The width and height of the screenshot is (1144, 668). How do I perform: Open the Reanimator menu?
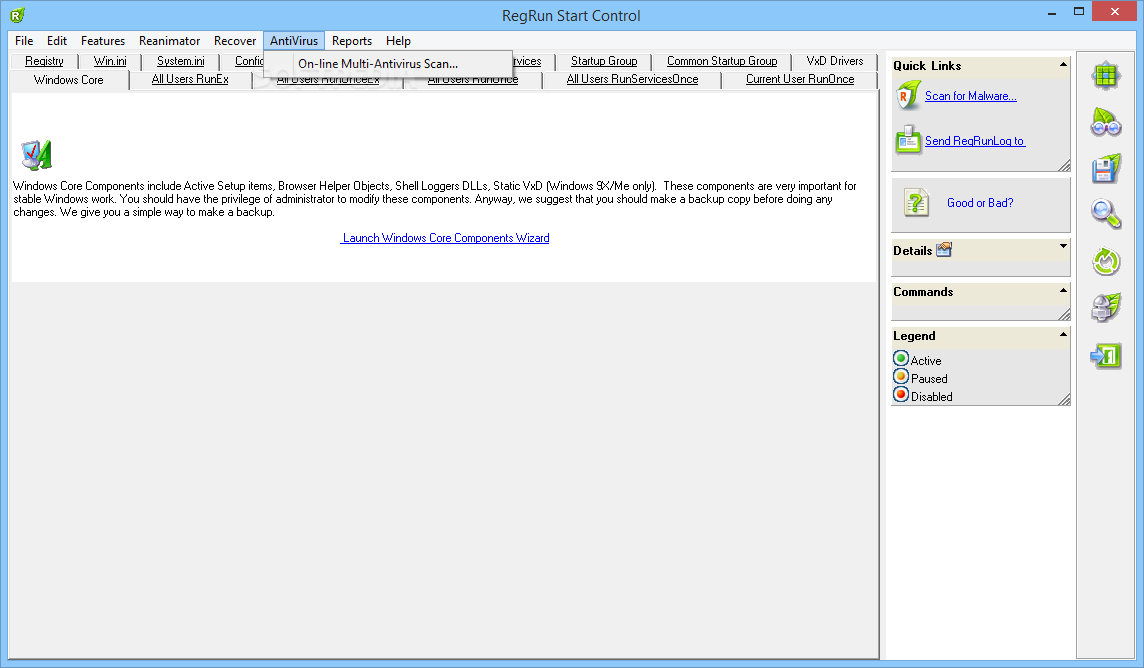coord(169,41)
